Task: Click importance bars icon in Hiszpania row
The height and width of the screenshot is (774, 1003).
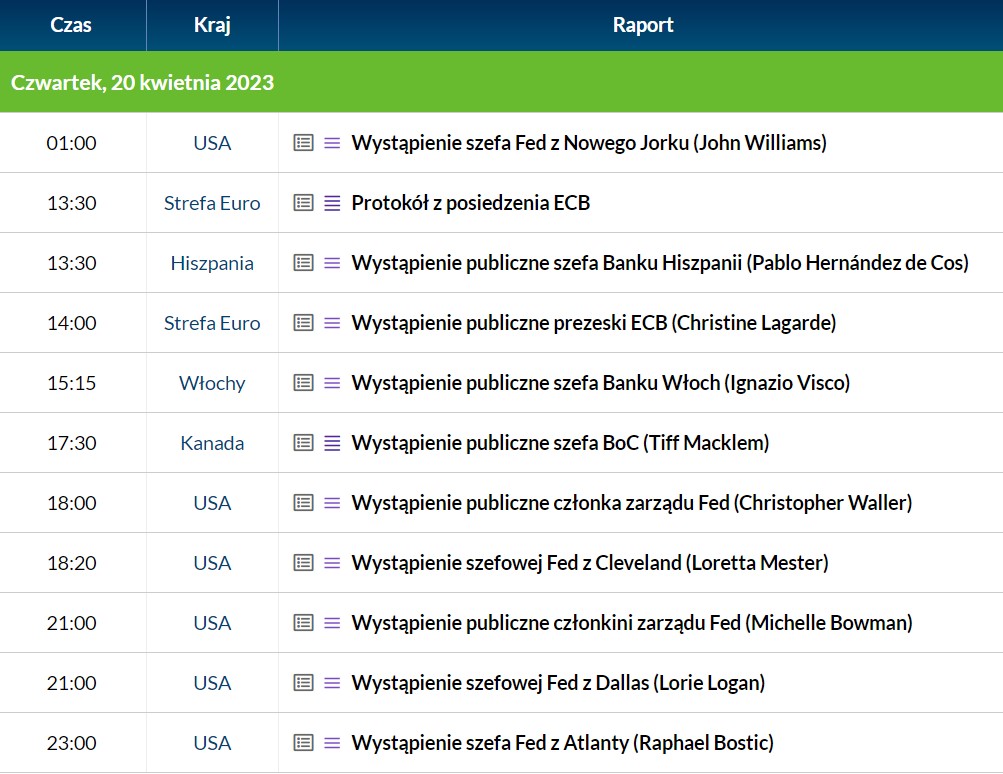Action: [332, 263]
